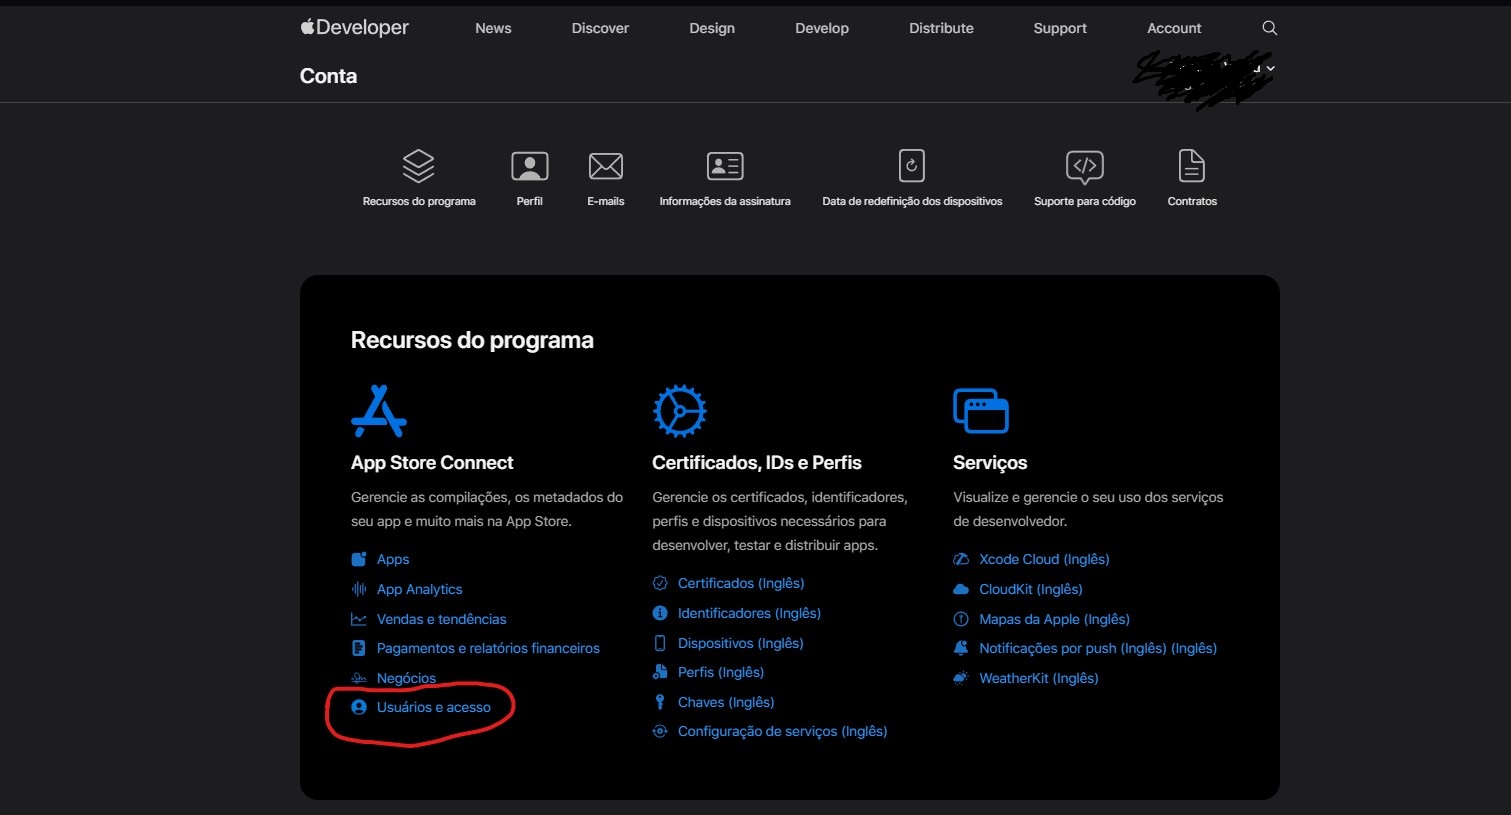
Task: Open WeatherKit (Inglês) link
Action: [1038, 678]
